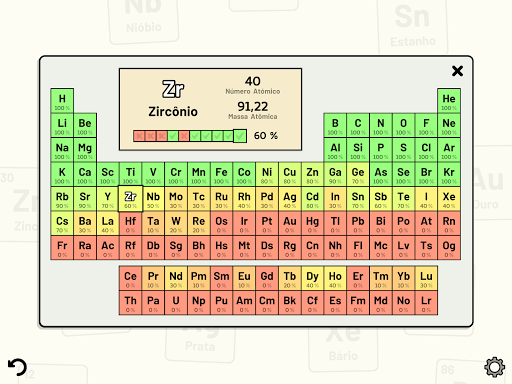Select the Iodine (I) cell

click(426, 199)
